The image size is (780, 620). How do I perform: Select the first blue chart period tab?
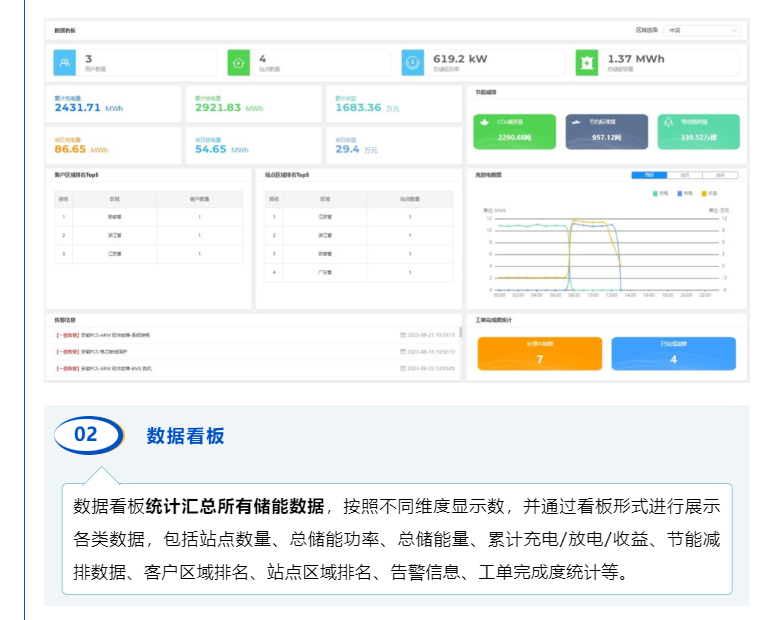649,175
